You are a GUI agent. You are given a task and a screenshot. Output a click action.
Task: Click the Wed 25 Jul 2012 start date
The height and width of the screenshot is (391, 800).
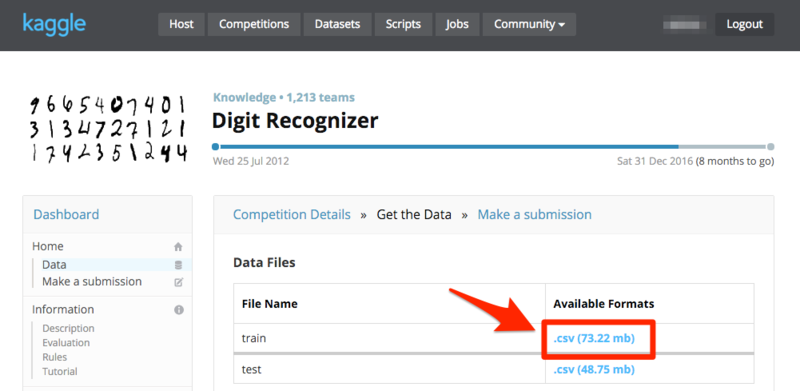click(x=251, y=161)
